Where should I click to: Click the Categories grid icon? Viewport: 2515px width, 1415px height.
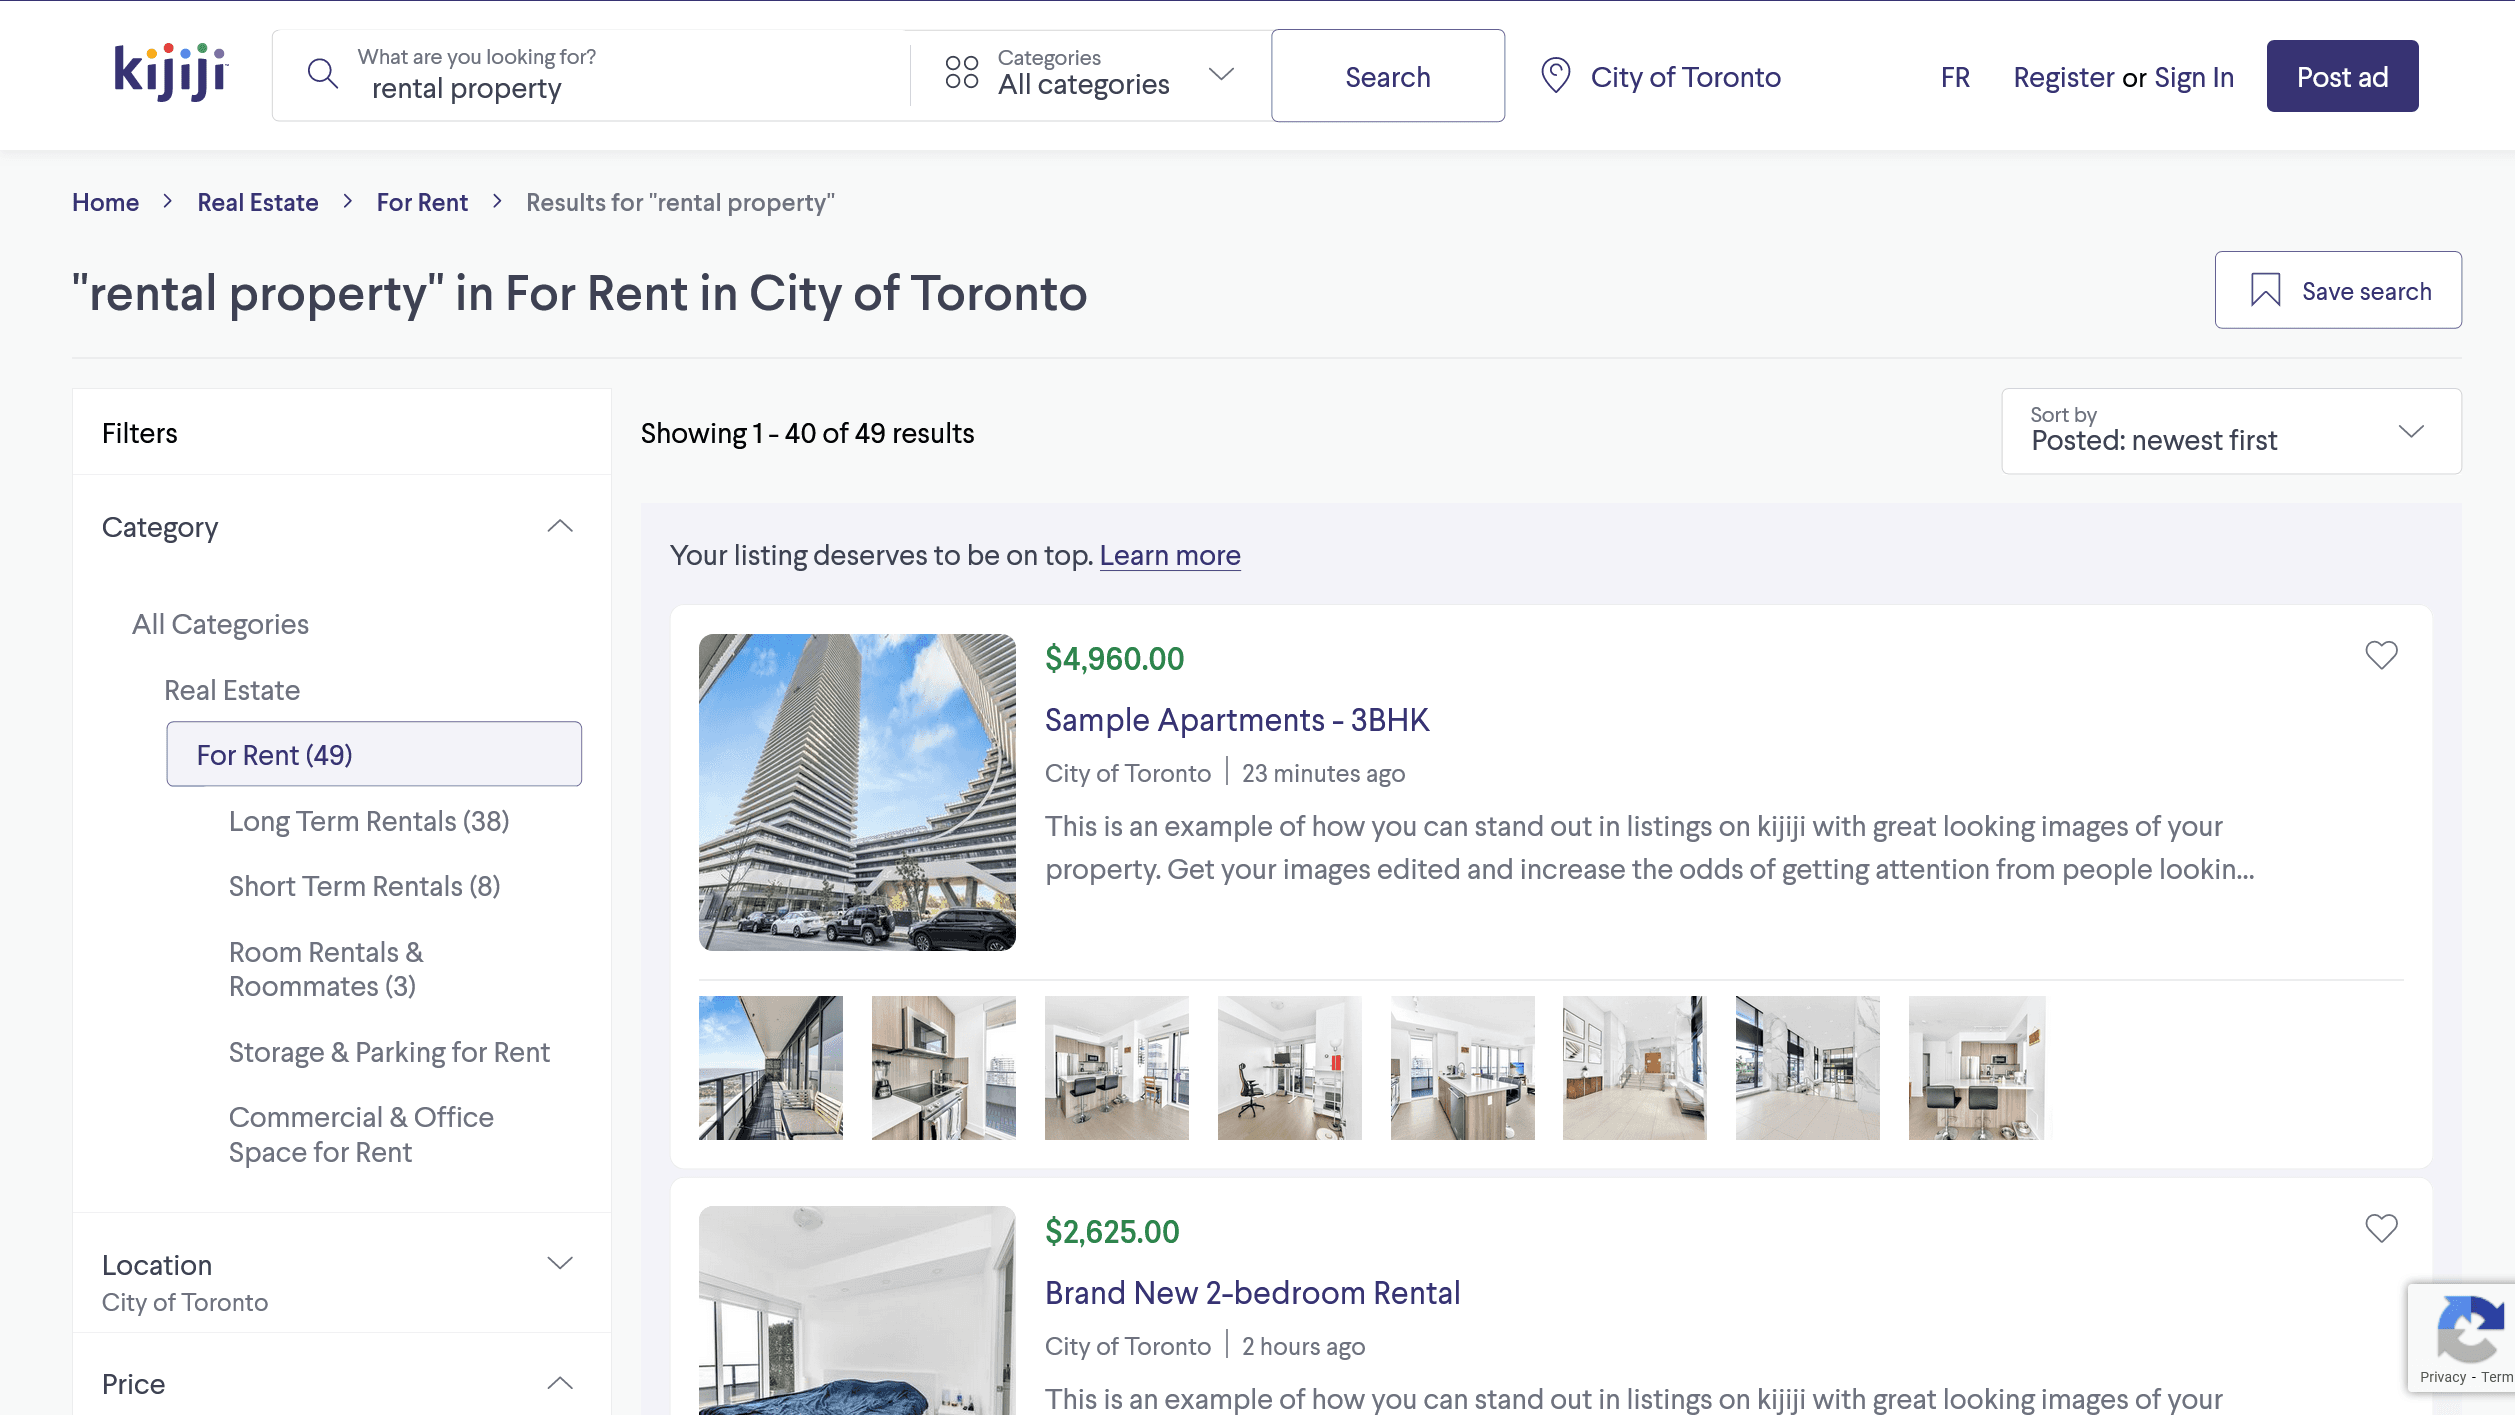tap(960, 73)
